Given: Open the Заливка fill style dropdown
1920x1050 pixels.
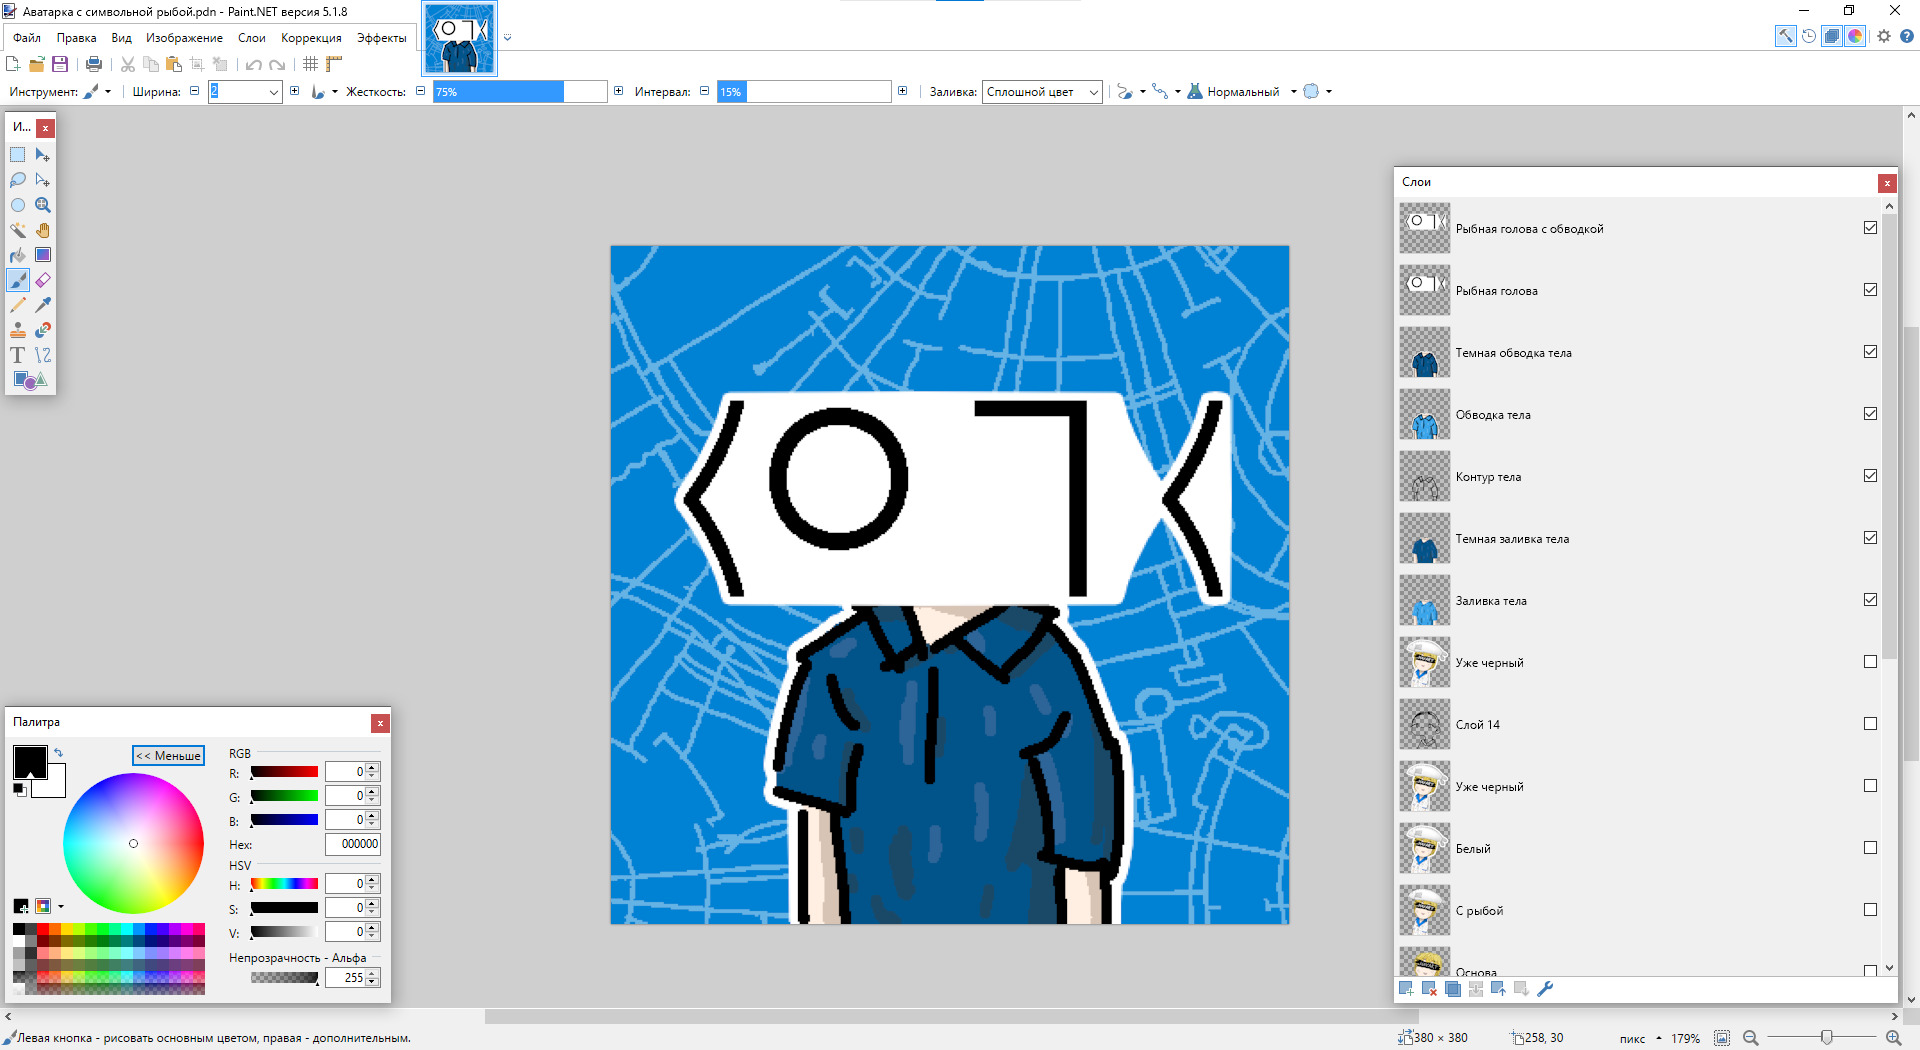Looking at the screenshot, I should coord(1041,92).
